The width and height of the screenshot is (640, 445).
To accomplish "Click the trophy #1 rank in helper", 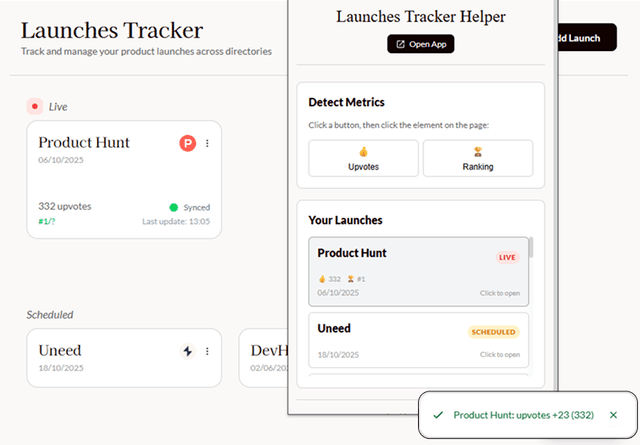I will 356,279.
